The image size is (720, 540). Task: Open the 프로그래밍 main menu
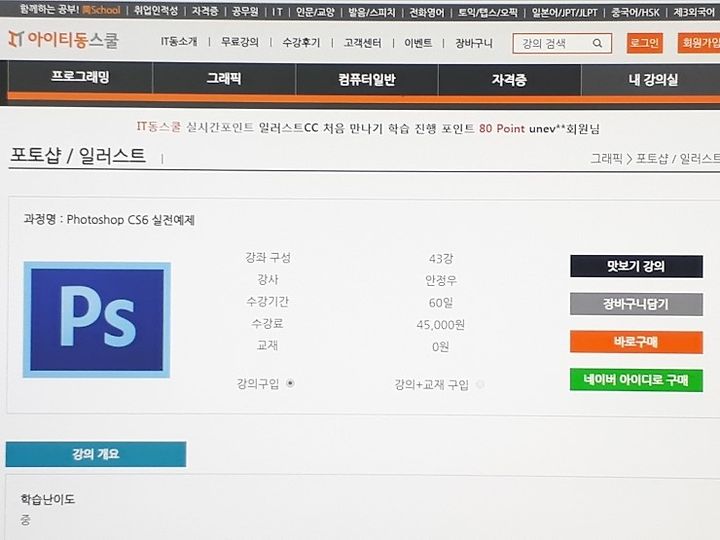pyautogui.click(x=80, y=77)
